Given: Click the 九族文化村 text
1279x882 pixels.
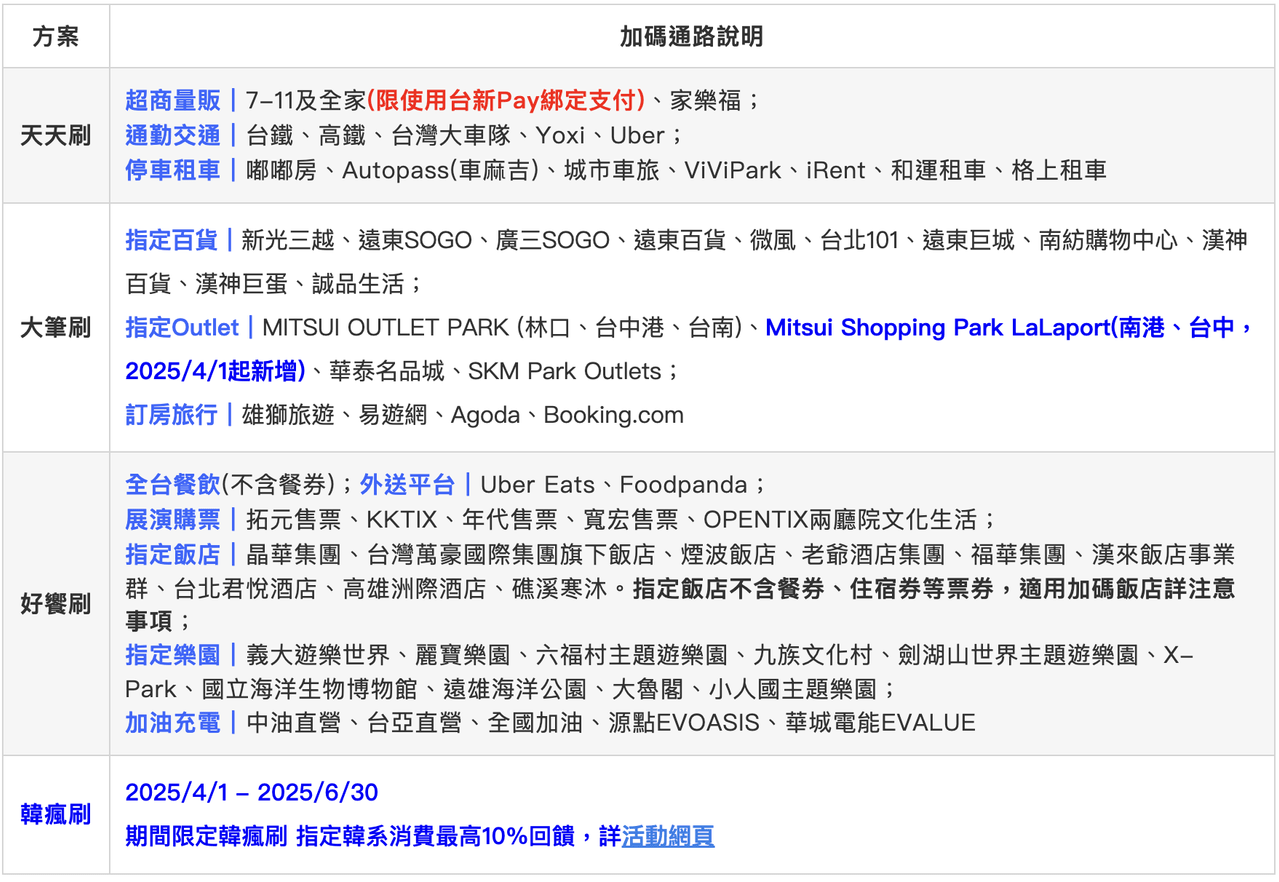Looking at the screenshot, I should pyautogui.click(x=812, y=656).
